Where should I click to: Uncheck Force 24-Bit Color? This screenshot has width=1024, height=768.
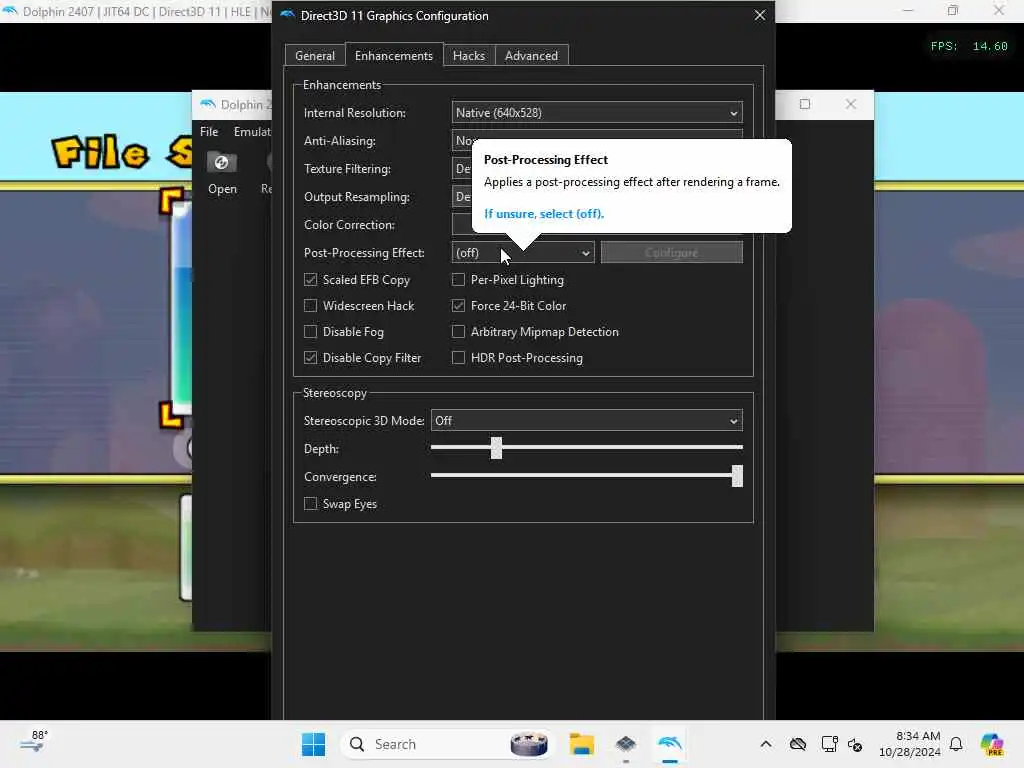point(458,306)
